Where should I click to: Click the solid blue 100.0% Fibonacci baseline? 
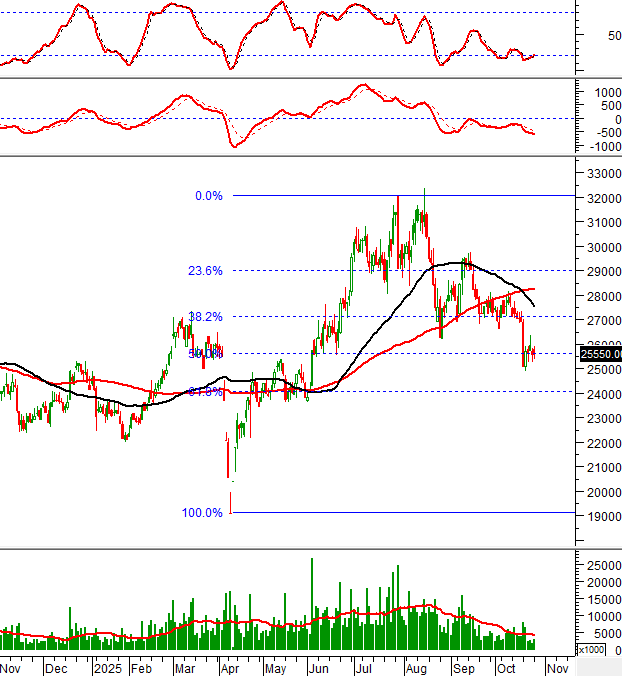pyautogui.click(x=400, y=513)
